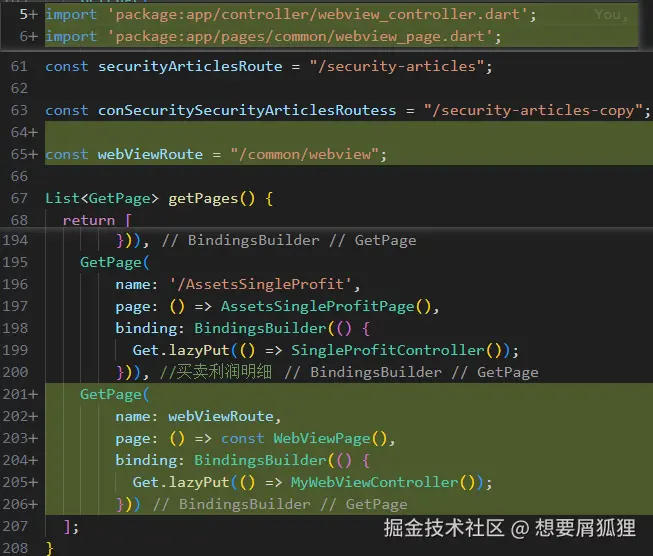Click the '/AssetsSingleProfit' route string
This screenshot has height=556, width=653.
click(261, 284)
